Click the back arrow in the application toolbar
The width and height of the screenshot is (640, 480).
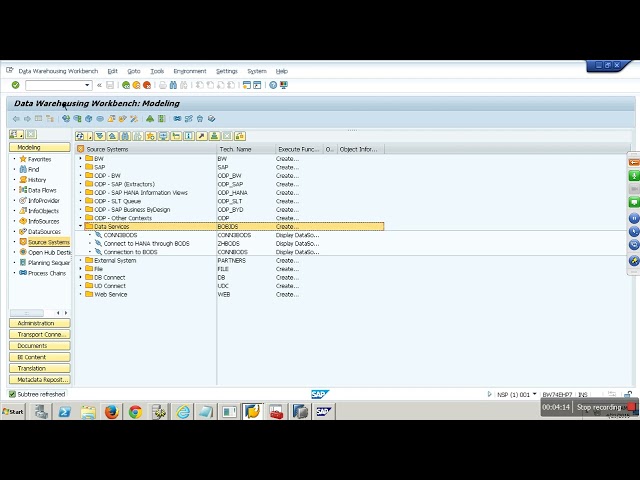click(x=16, y=119)
